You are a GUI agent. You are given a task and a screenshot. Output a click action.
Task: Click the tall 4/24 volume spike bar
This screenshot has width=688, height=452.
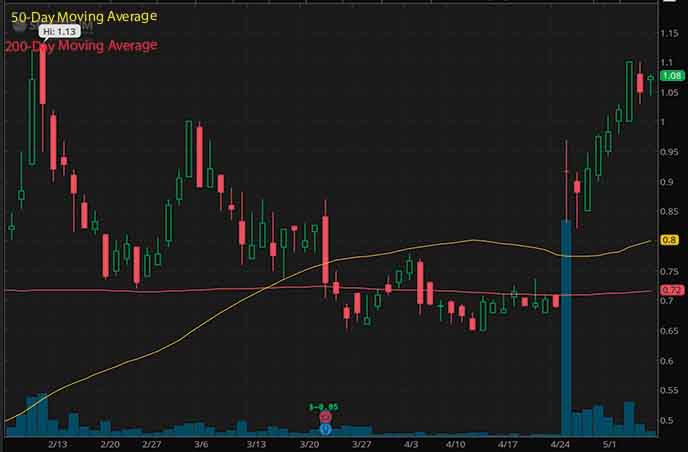566,327
